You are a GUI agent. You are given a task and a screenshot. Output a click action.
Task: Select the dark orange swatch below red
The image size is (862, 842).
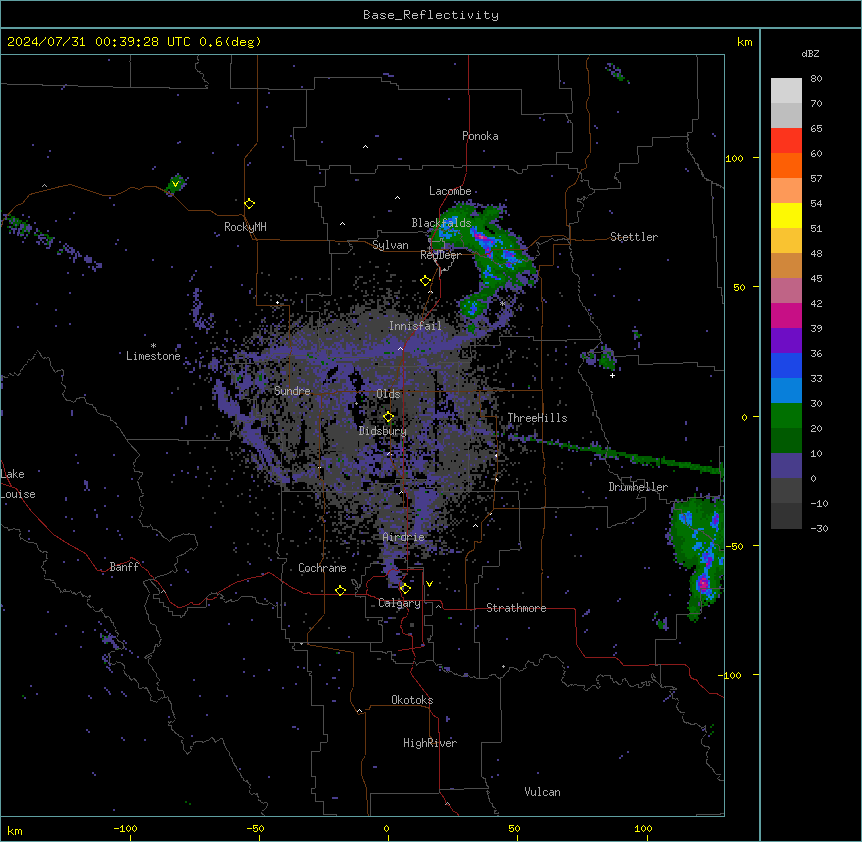[786, 165]
